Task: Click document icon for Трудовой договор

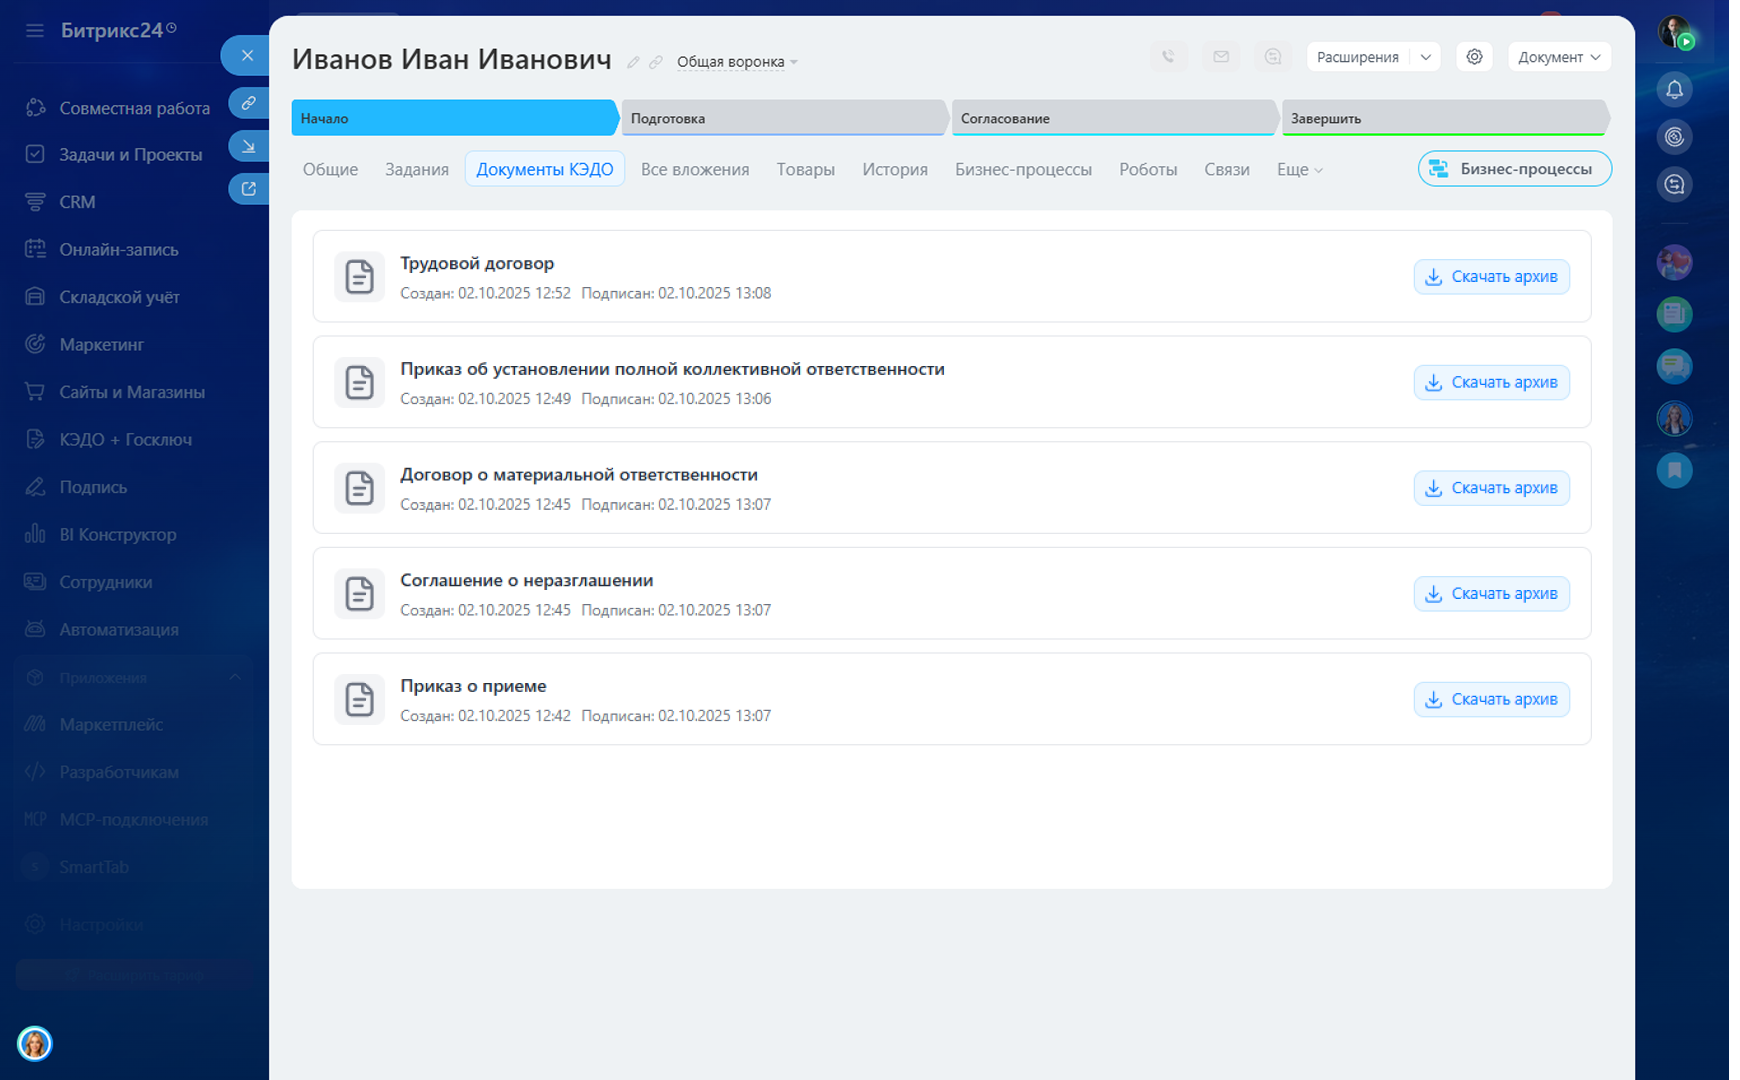Action: tap(359, 277)
